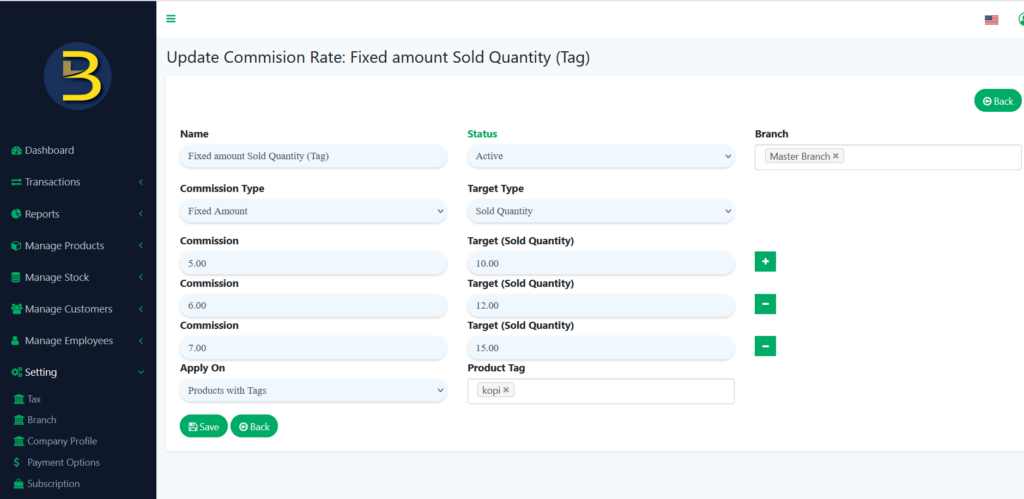Open the US flag language selector

click(x=991, y=19)
